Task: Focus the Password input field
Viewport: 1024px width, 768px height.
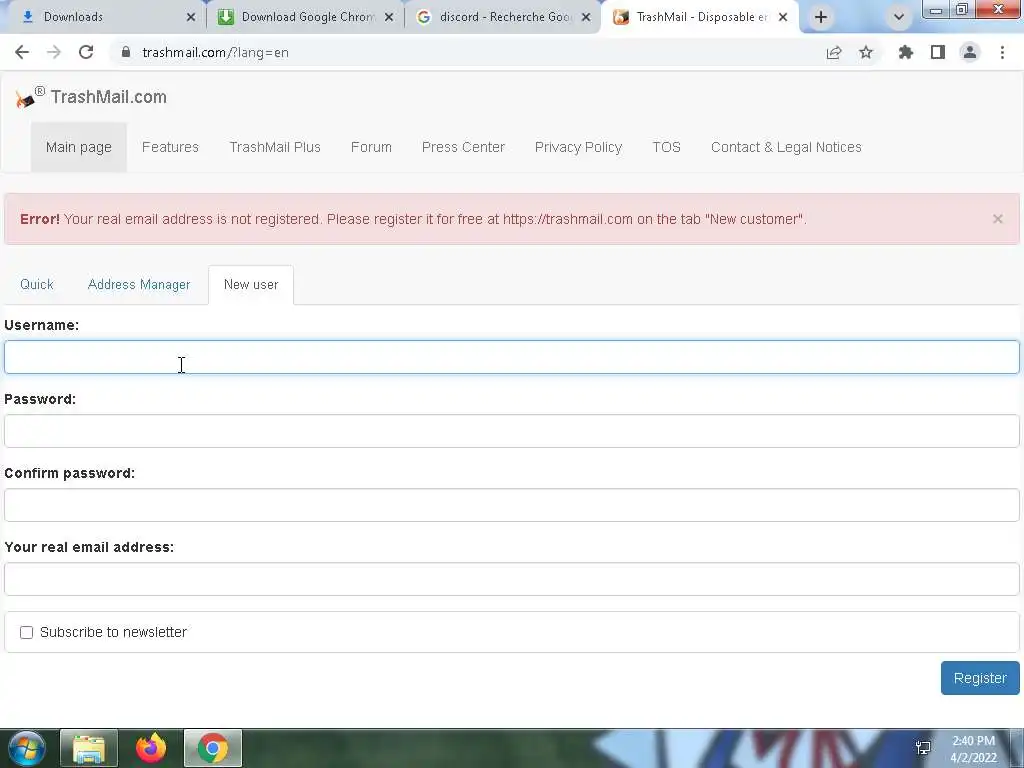Action: pyautogui.click(x=512, y=431)
